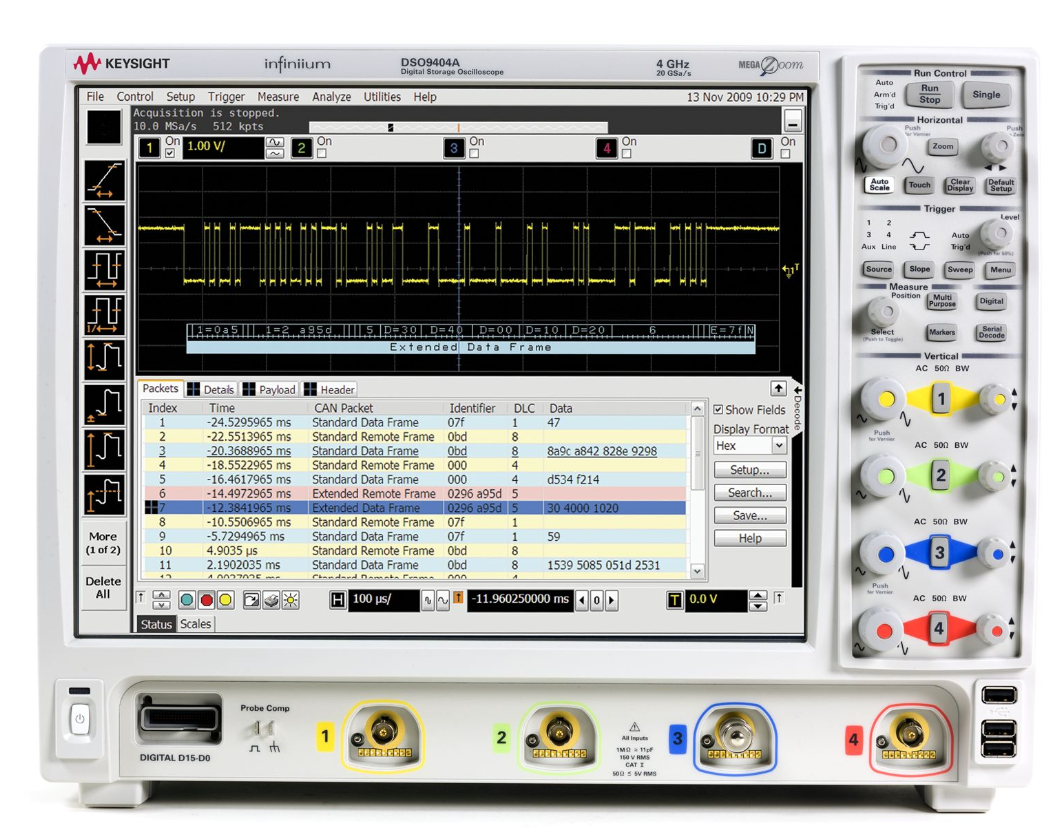Click the red circle icon in bottom toolbar
Screen dimensions: 1052x828
coord(207,600)
